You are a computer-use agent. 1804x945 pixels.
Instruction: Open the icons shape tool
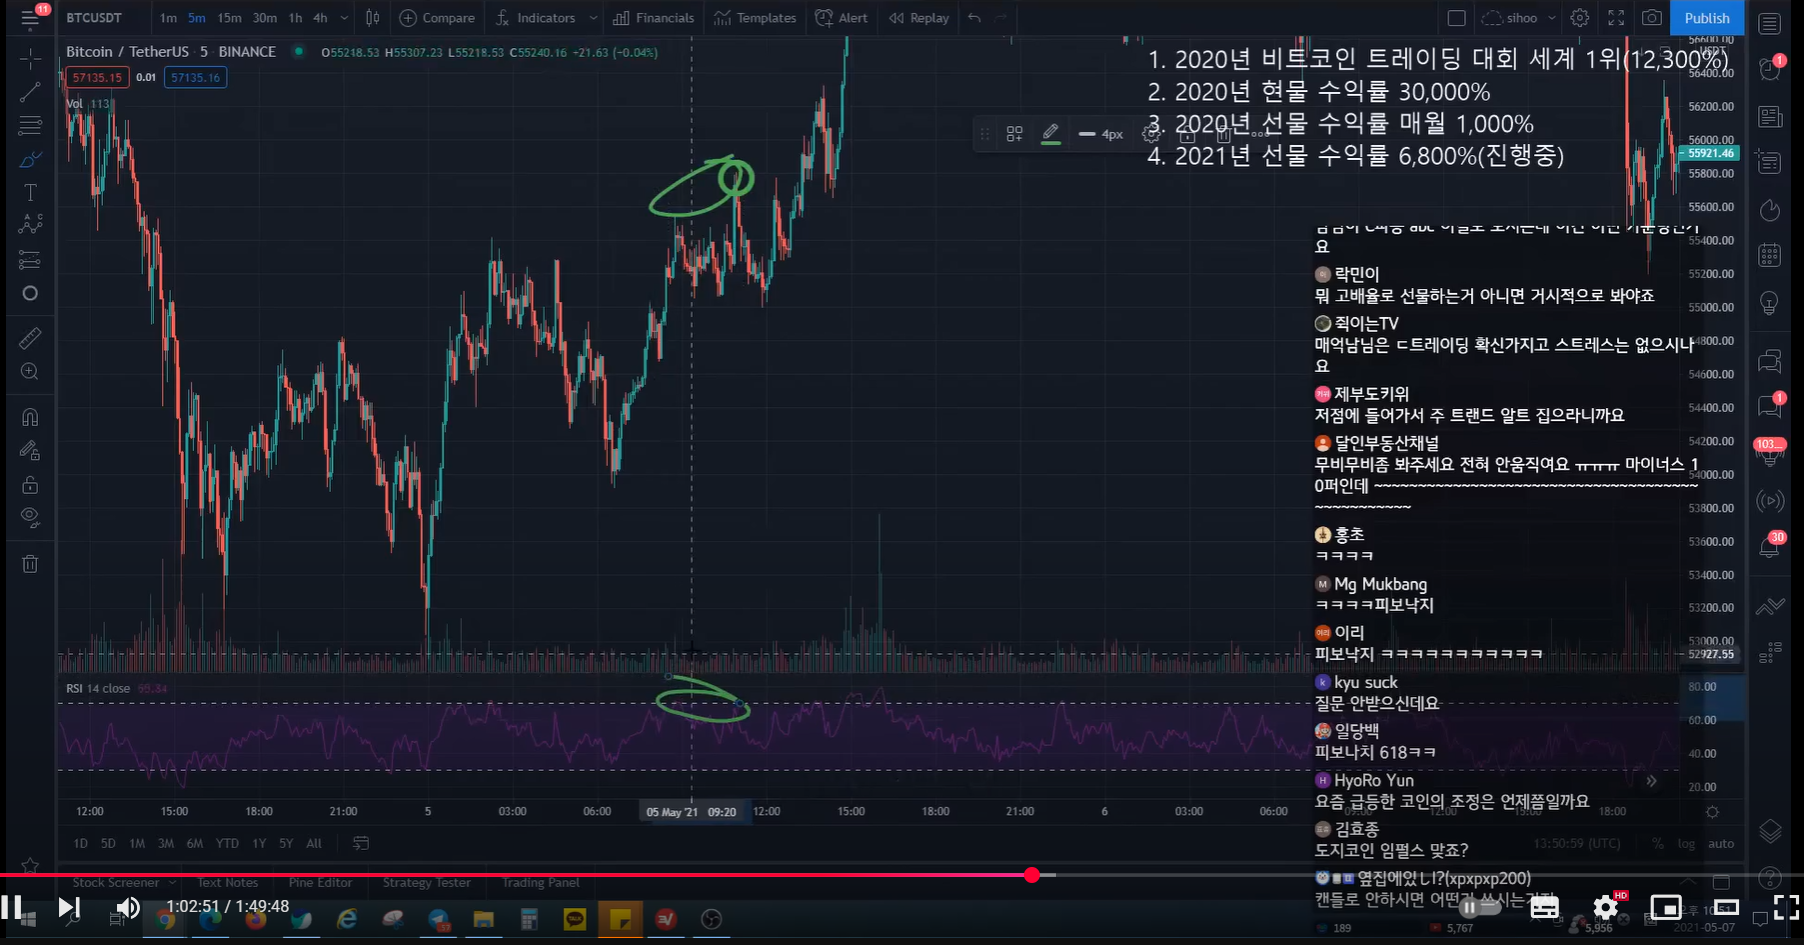30,293
